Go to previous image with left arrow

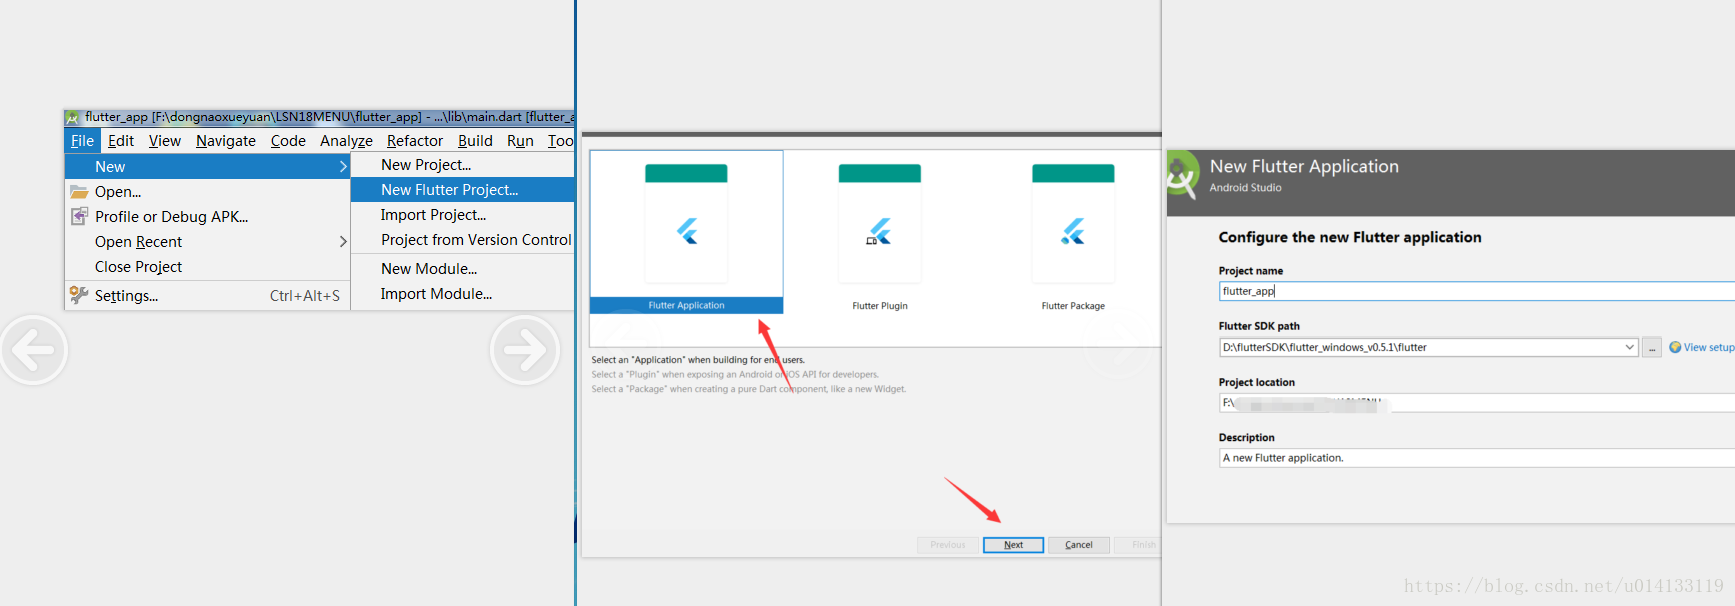[34, 350]
